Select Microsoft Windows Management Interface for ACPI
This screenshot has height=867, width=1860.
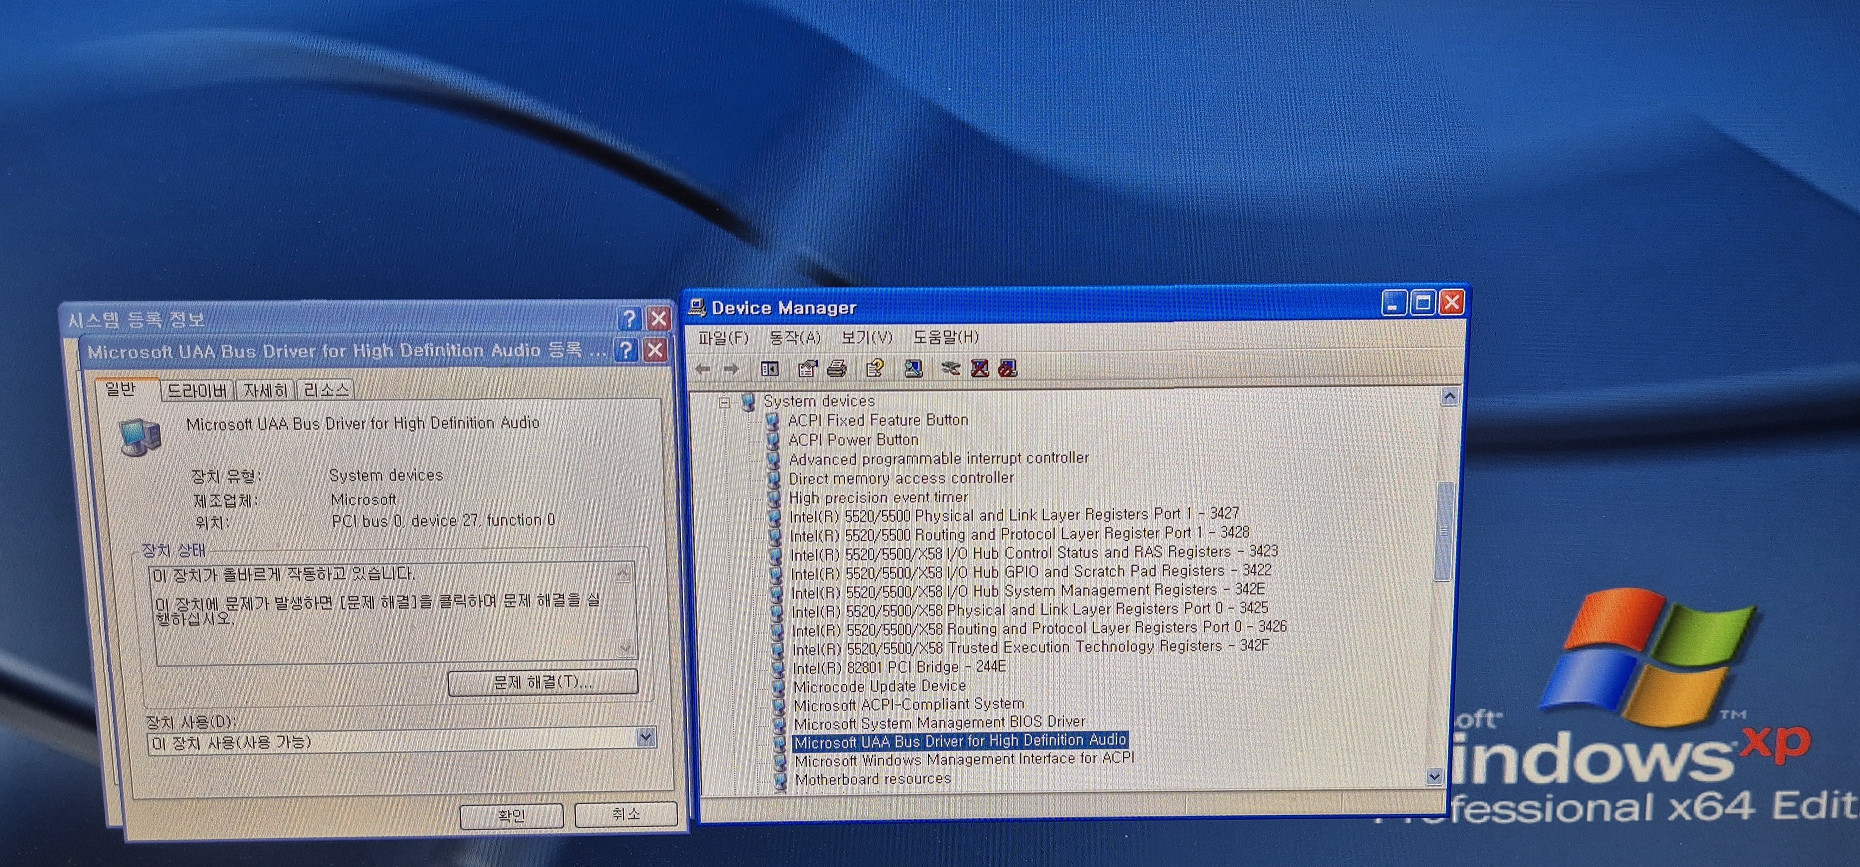964,760
